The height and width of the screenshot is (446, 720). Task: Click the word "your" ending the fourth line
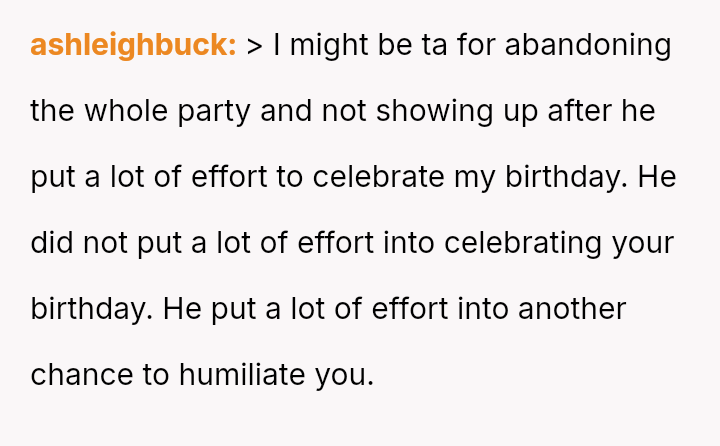pyautogui.click(x=645, y=243)
